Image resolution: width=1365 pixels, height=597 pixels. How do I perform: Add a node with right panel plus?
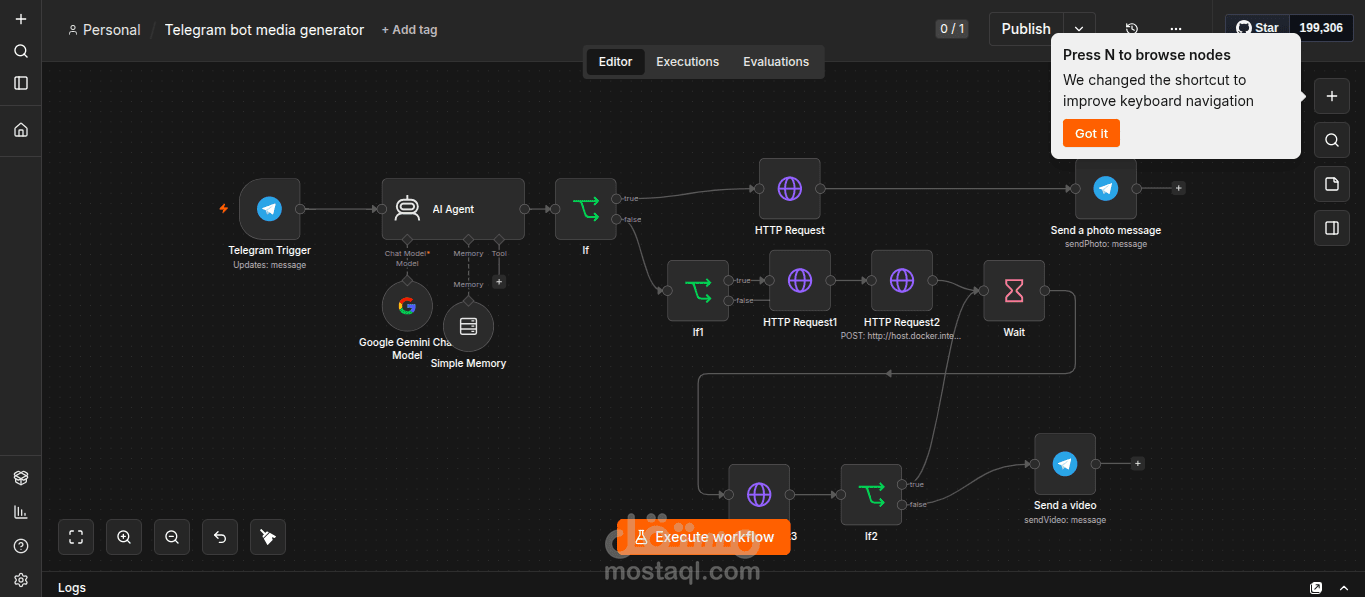click(1332, 97)
